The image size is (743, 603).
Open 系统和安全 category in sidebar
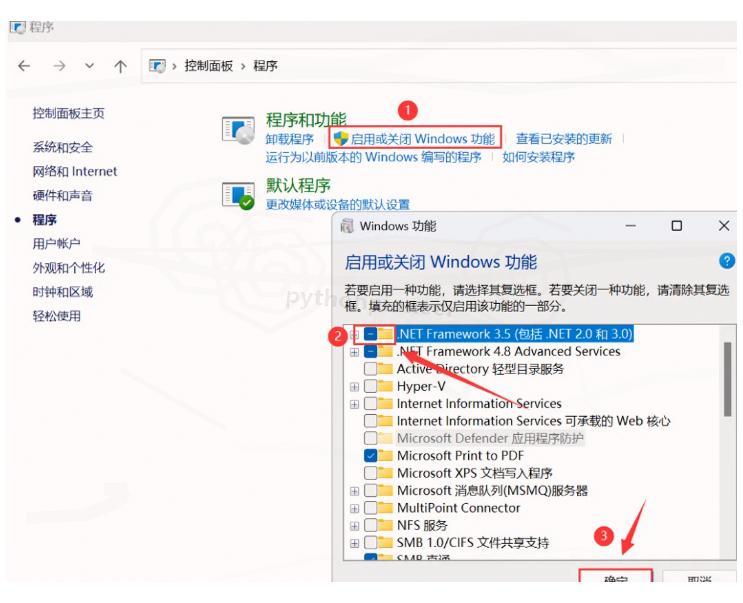pos(63,147)
